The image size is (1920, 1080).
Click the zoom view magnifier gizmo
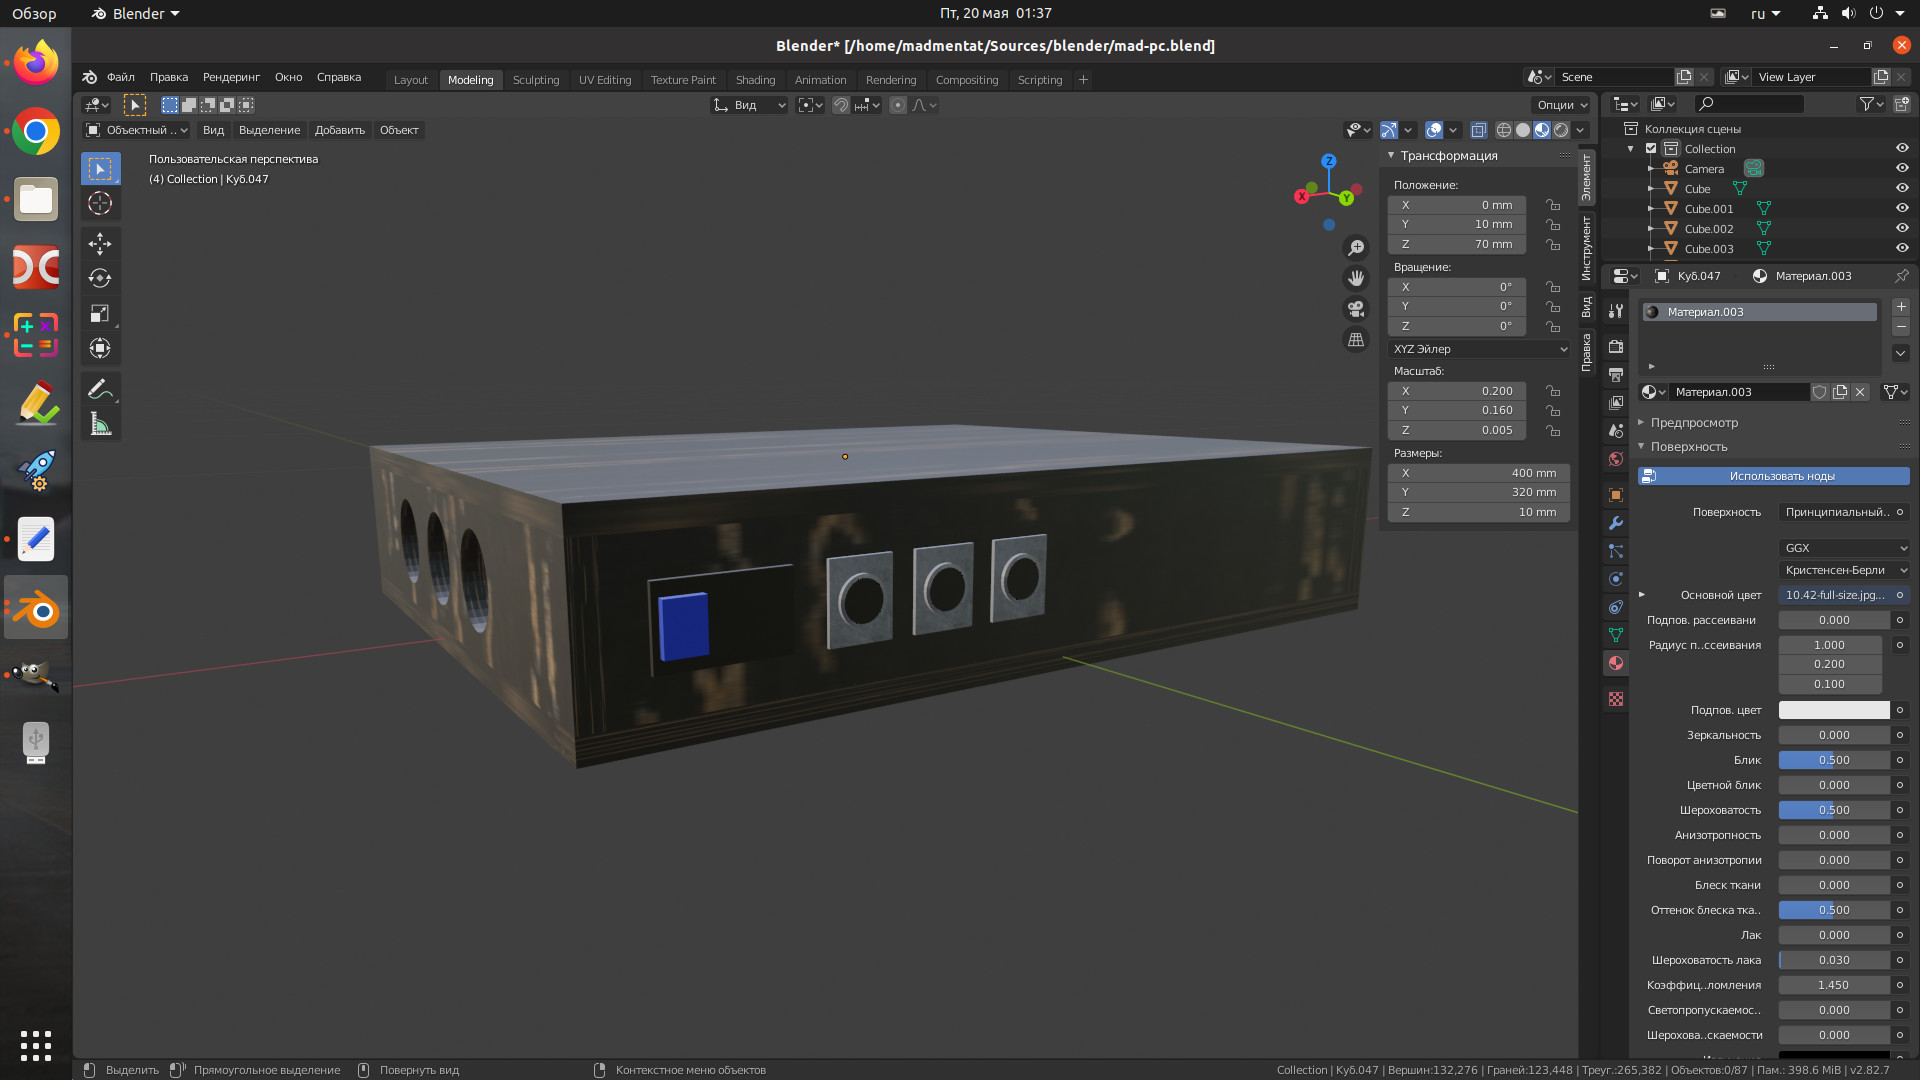pyautogui.click(x=1356, y=248)
